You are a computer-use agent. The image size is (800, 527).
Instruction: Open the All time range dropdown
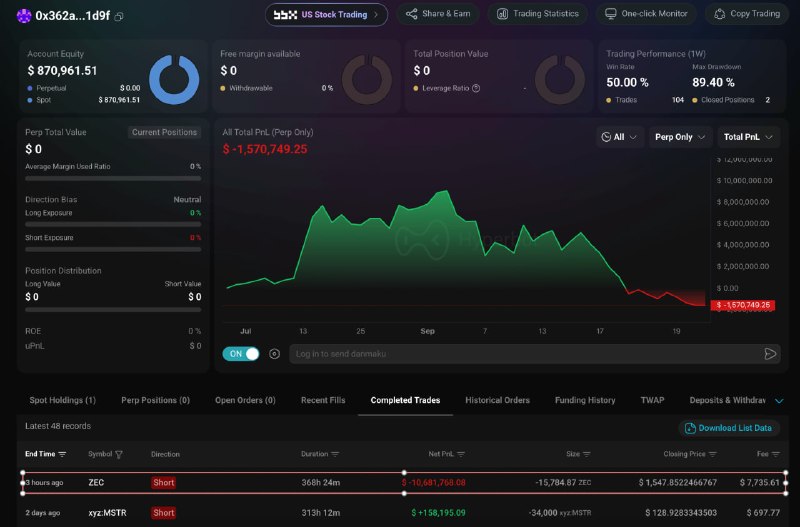pos(619,137)
